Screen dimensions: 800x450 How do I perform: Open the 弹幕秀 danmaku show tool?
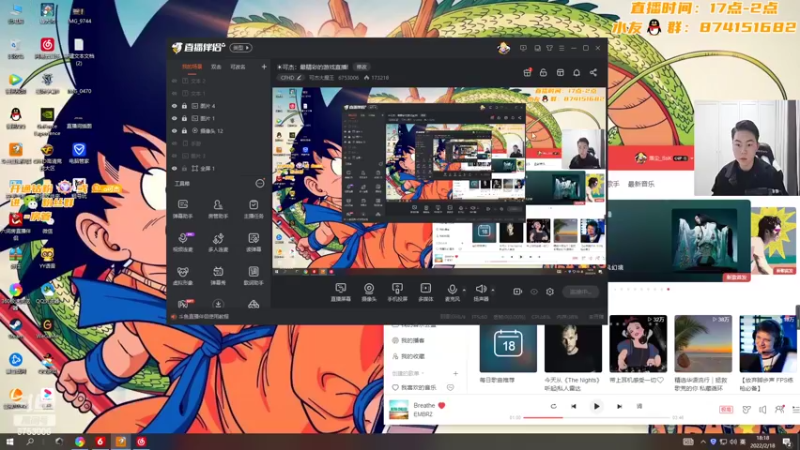coord(218,276)
